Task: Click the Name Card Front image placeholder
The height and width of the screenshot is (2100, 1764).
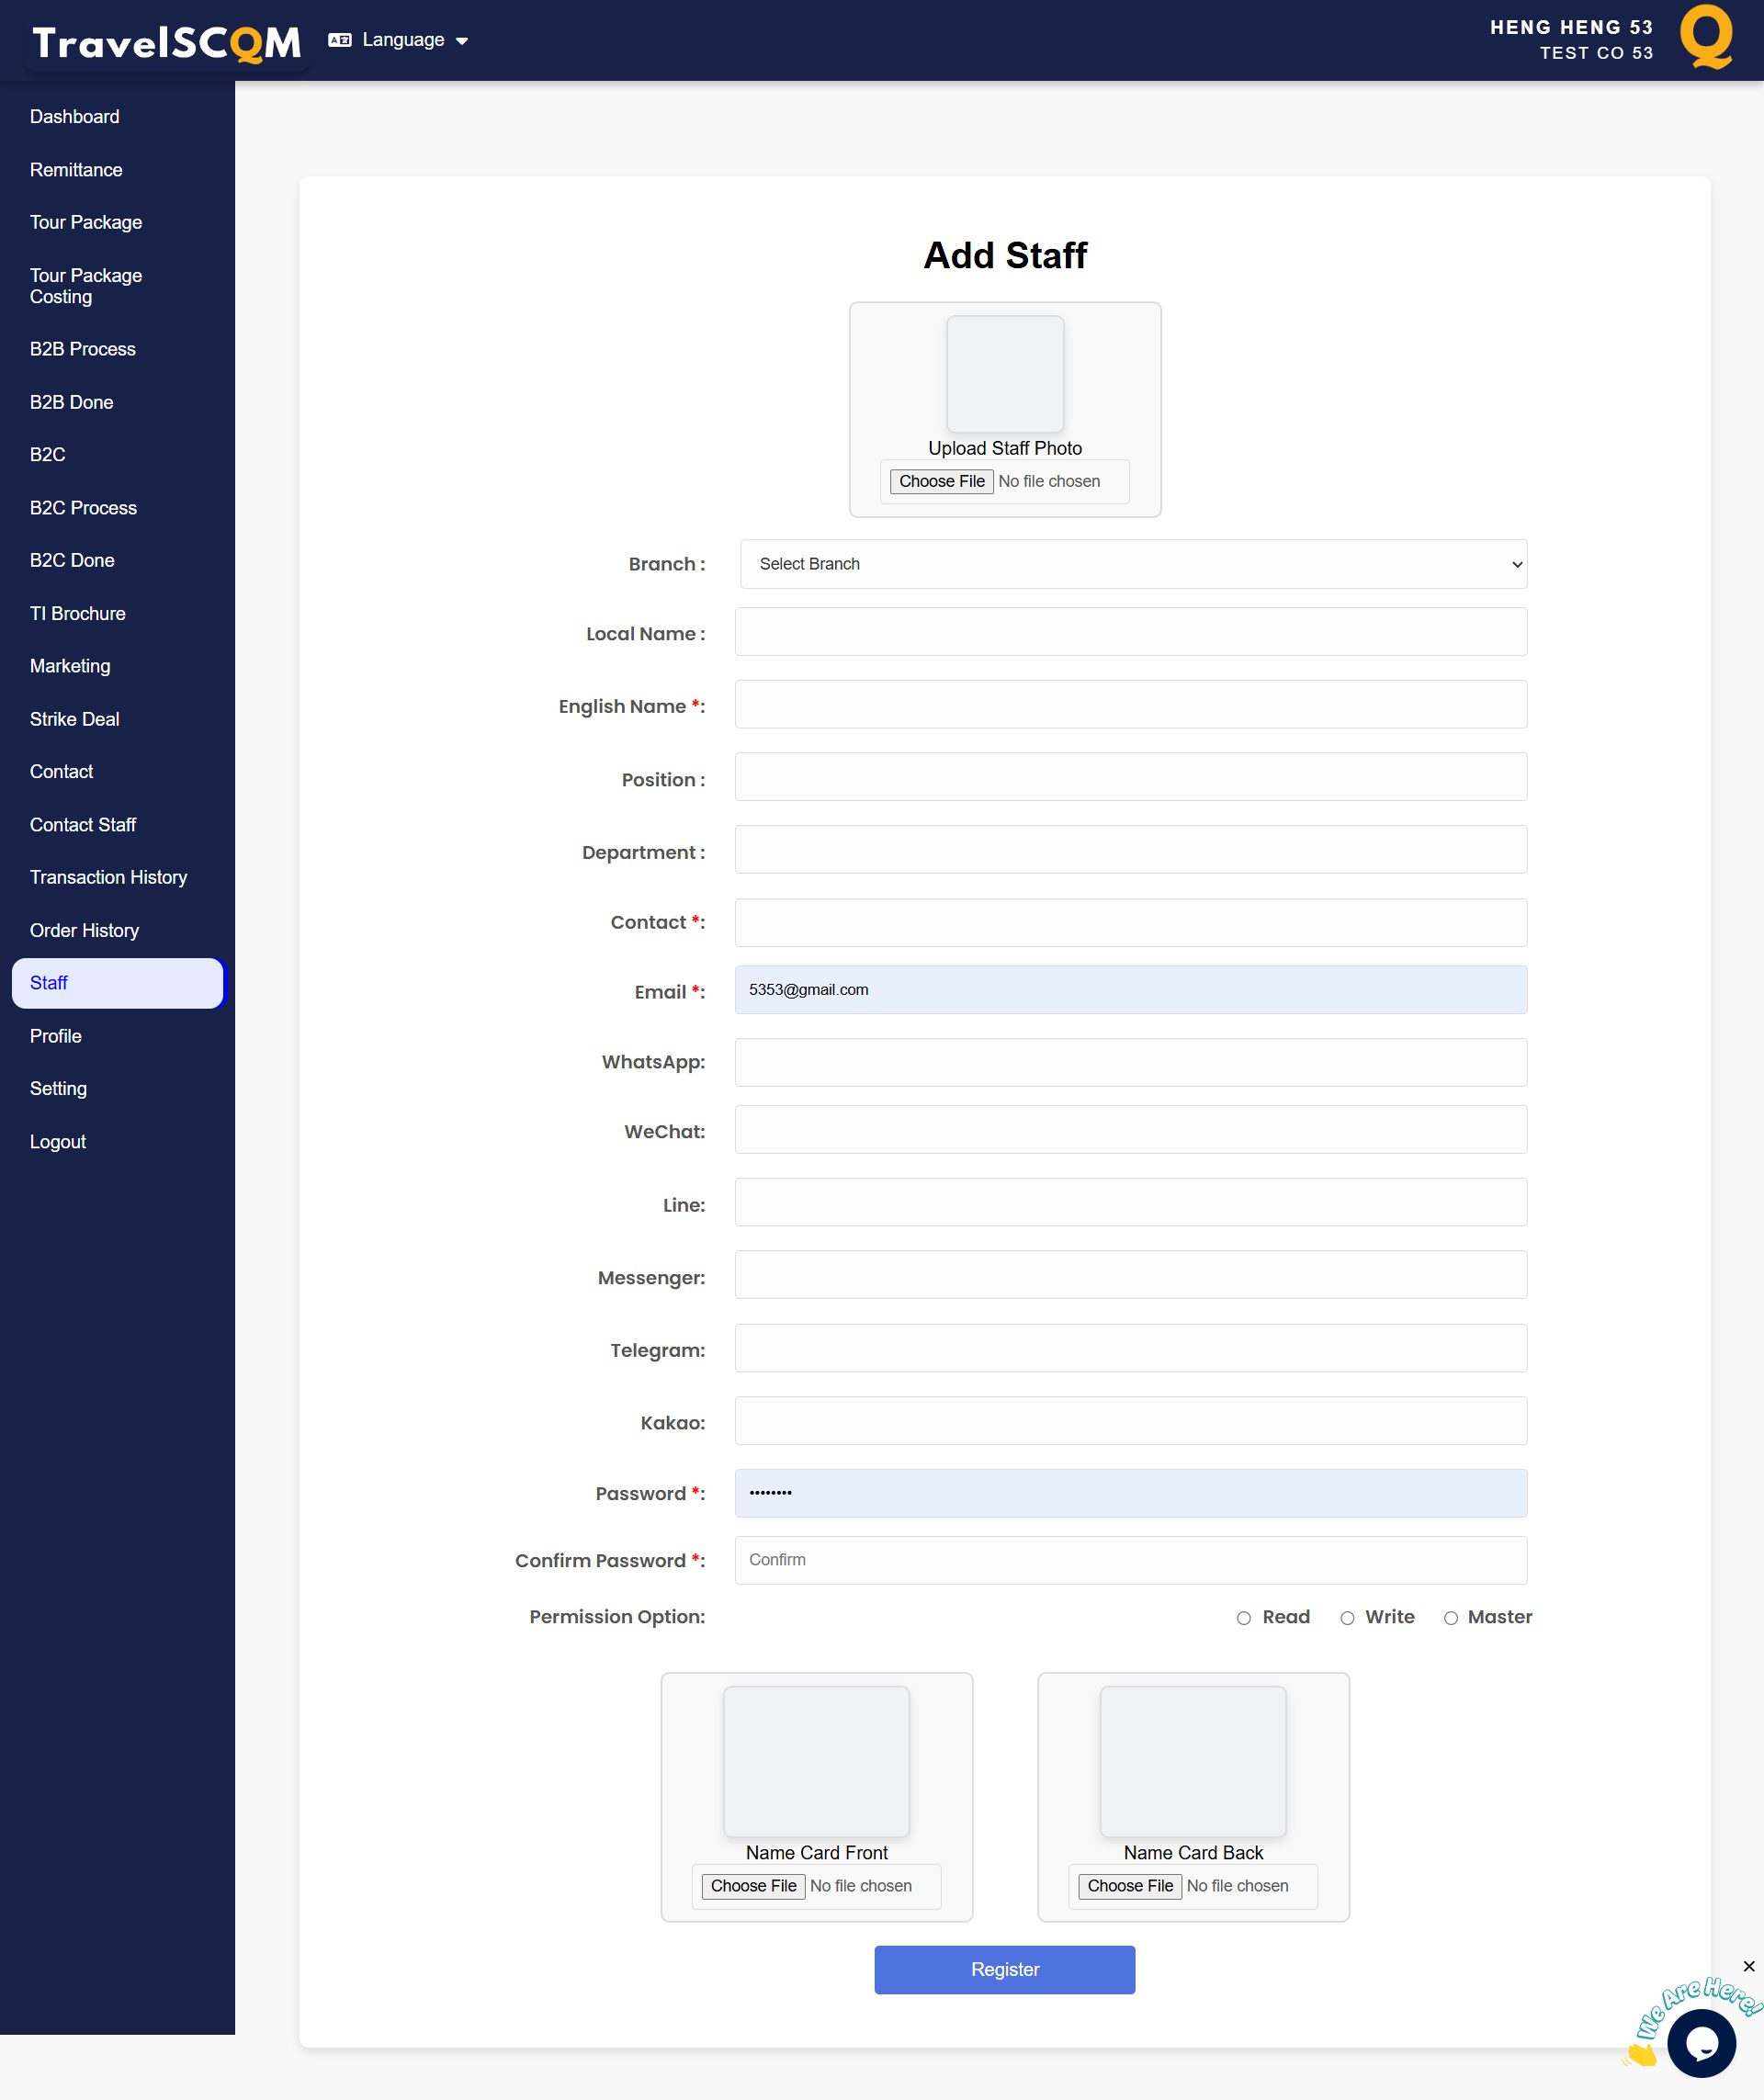Action: [816, 1761]
